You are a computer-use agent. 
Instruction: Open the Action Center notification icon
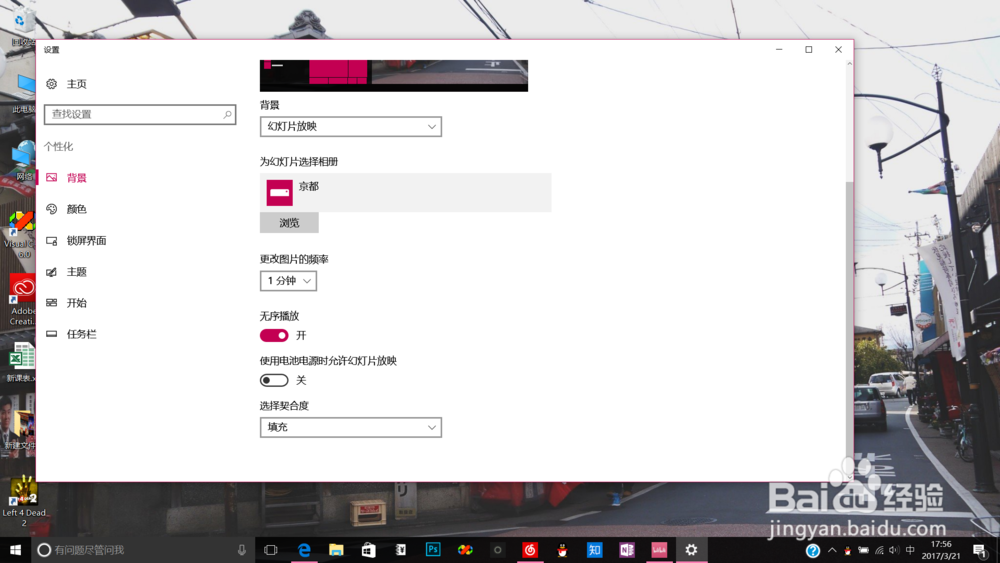[980, 550]
